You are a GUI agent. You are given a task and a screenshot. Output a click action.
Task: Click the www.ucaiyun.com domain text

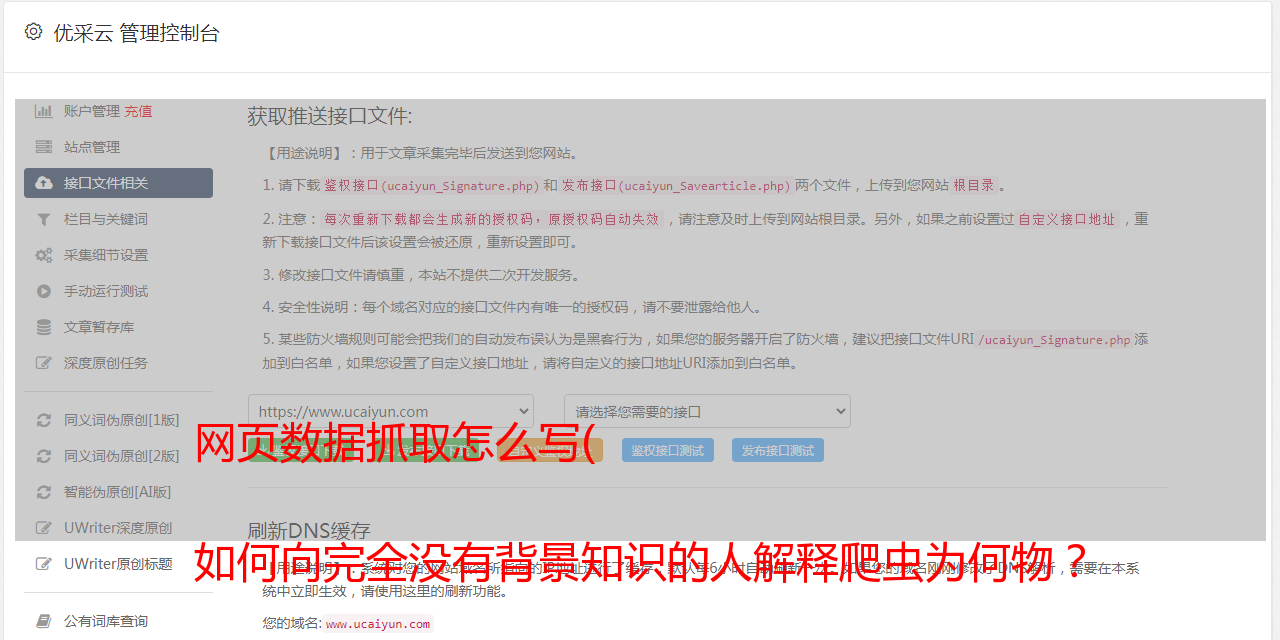378,624
